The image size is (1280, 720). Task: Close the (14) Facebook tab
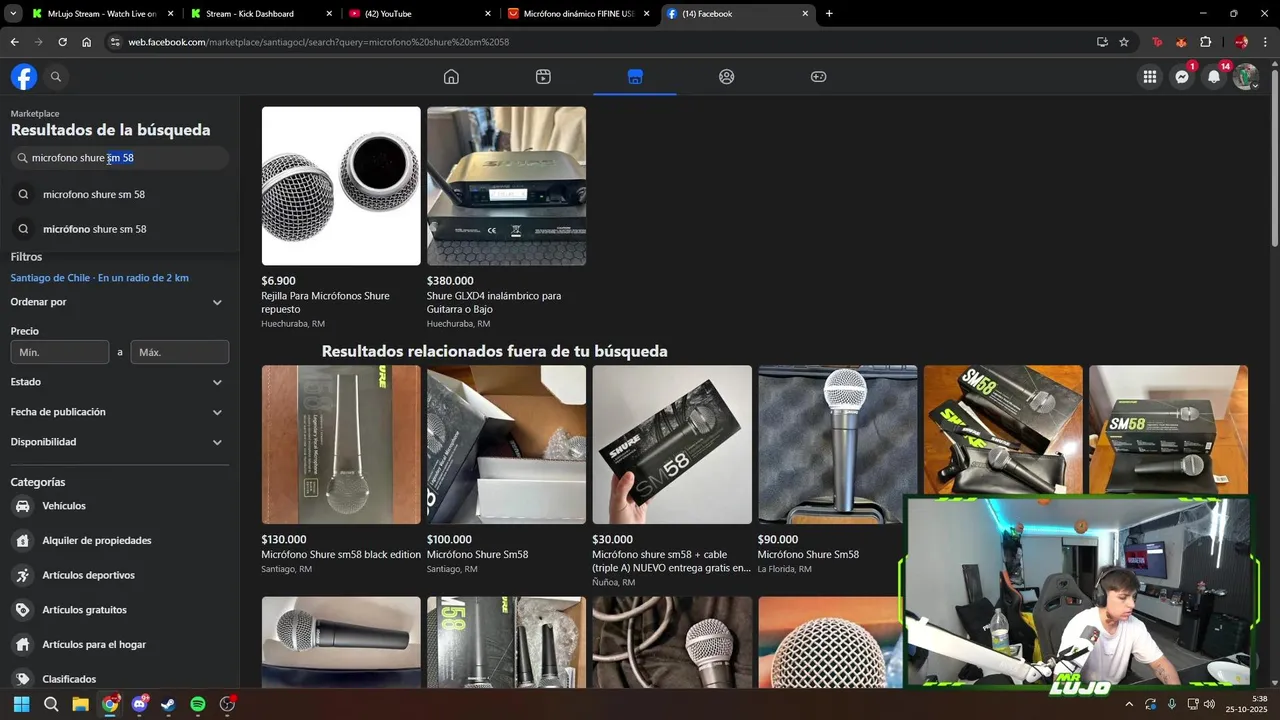[x=805, y=14]
